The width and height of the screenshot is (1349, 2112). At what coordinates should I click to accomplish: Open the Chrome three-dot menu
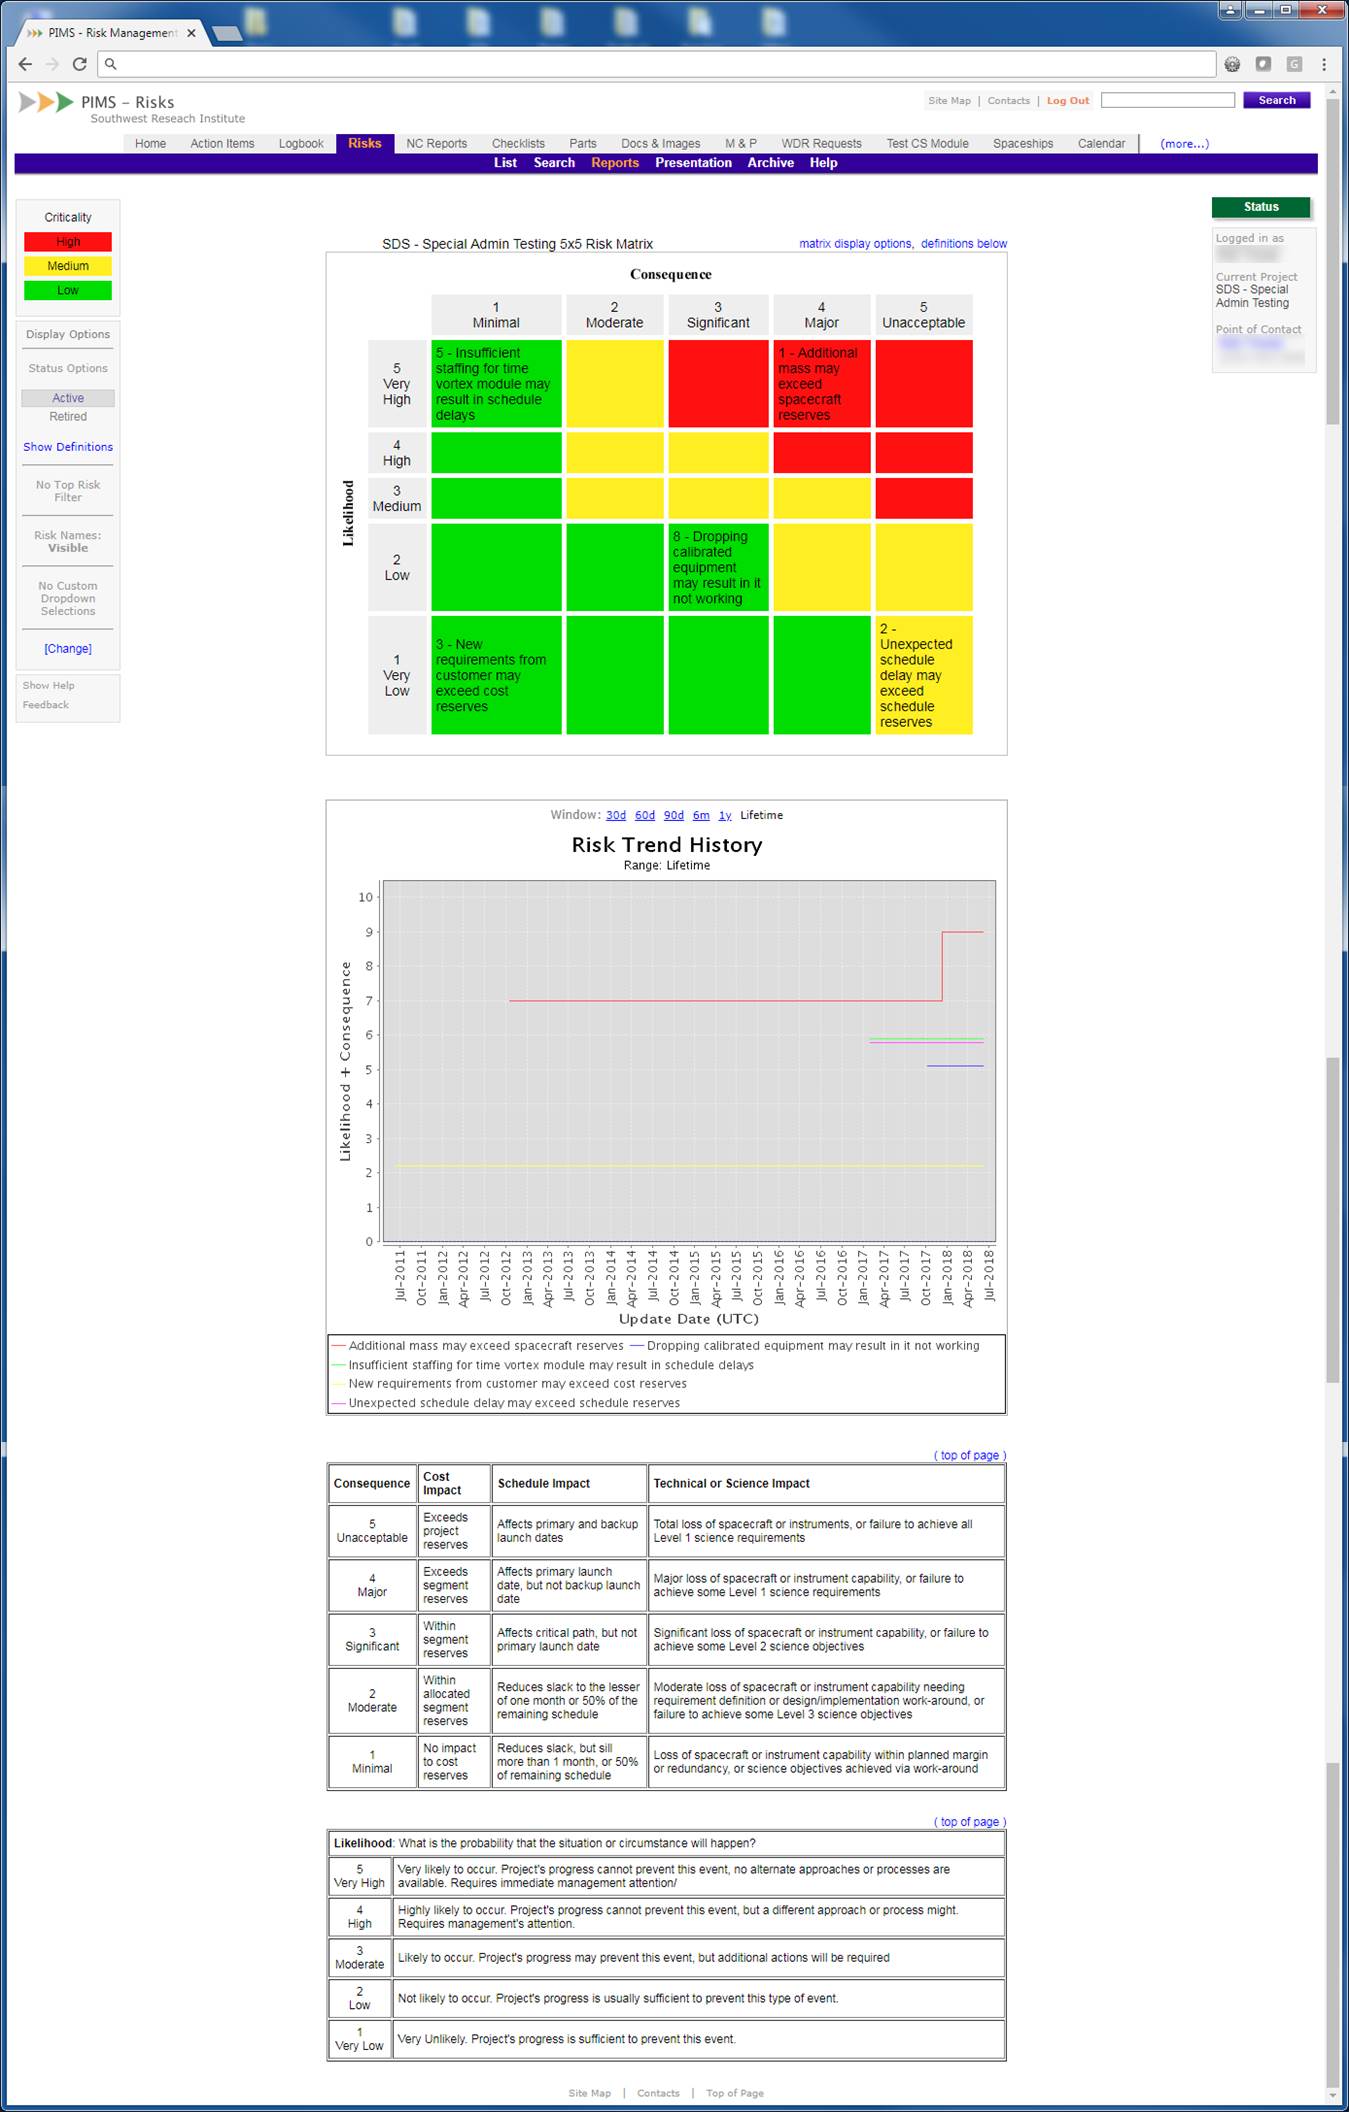pos(1324,64)
